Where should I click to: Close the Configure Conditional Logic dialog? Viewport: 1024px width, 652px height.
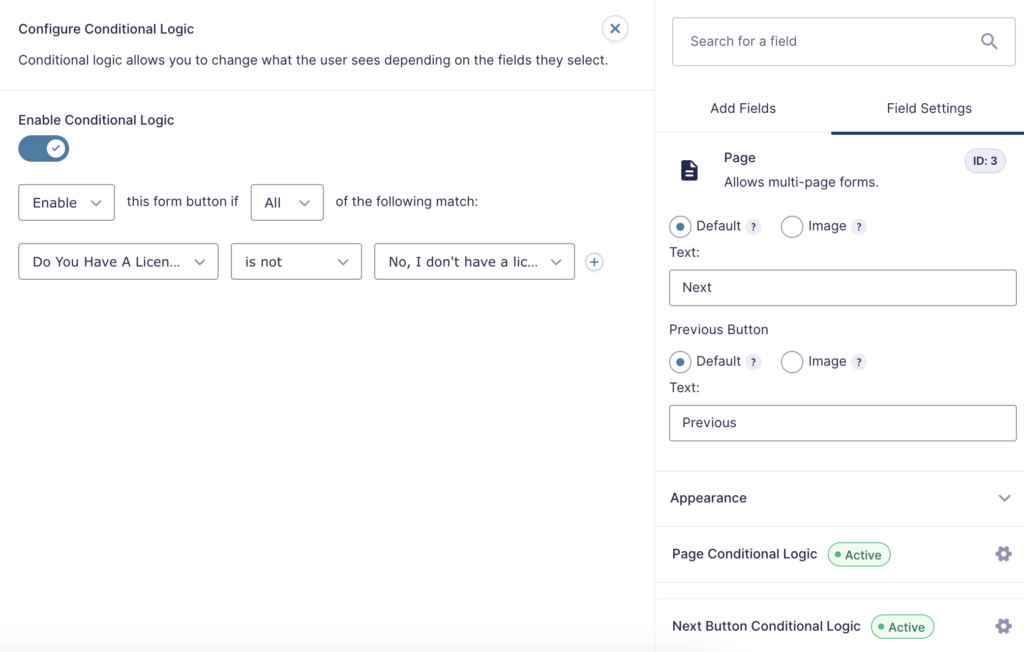pyautogui.click(x=615, y=29)
